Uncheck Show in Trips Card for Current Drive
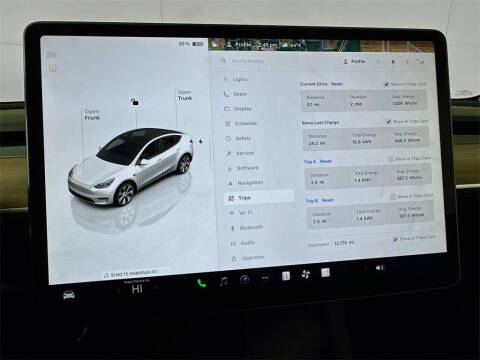480x360 pixels. pos(386,84)
